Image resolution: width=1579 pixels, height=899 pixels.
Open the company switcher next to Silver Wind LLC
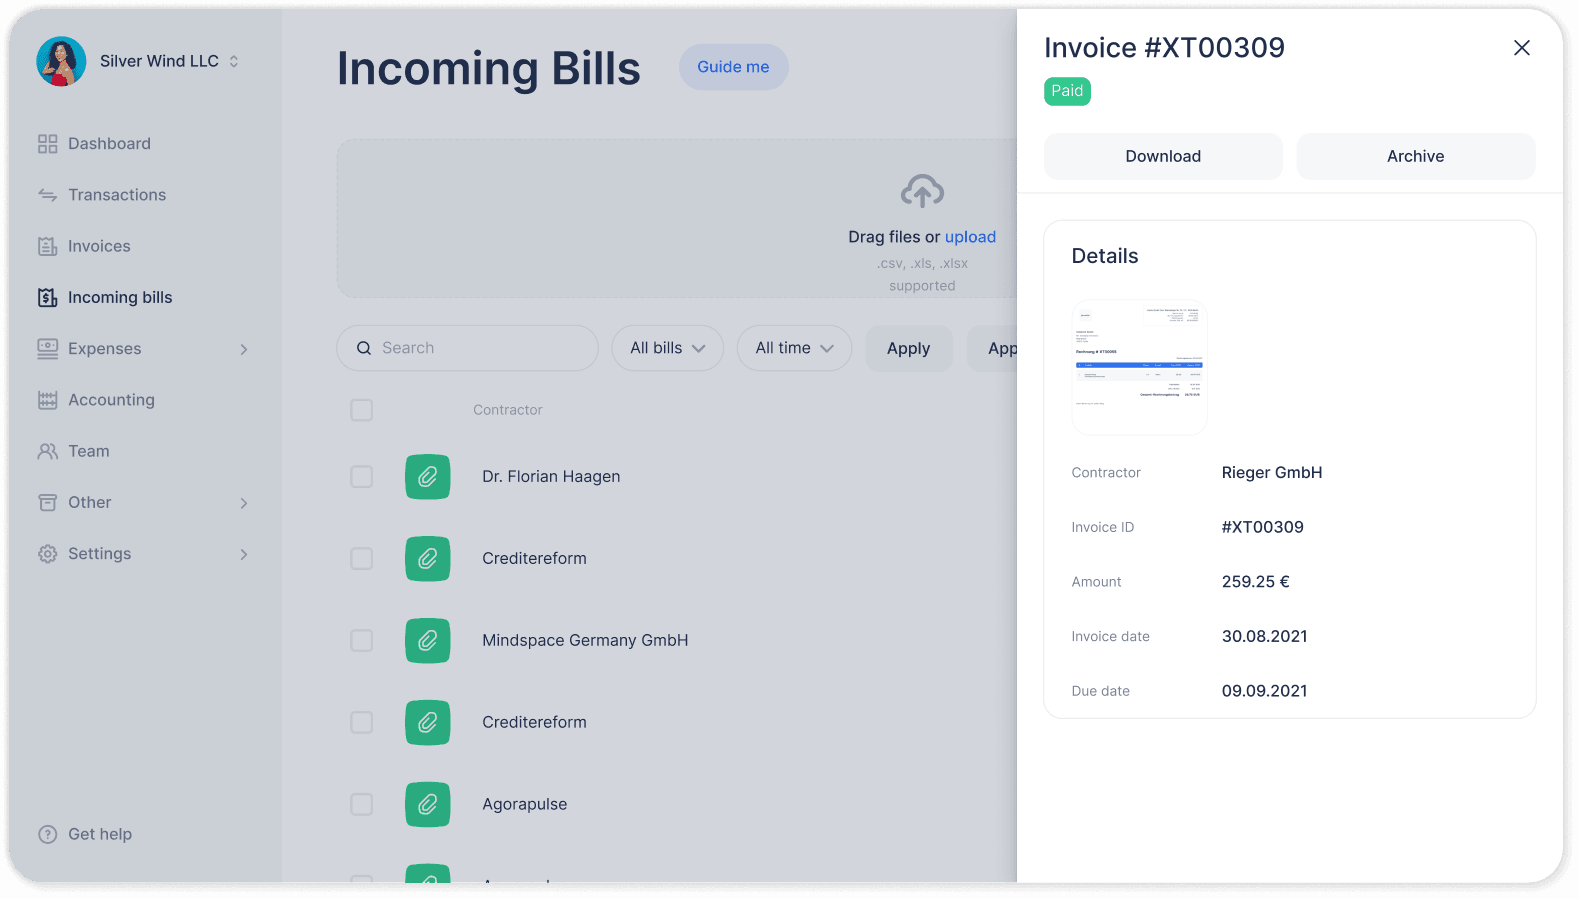click(234, 61)
